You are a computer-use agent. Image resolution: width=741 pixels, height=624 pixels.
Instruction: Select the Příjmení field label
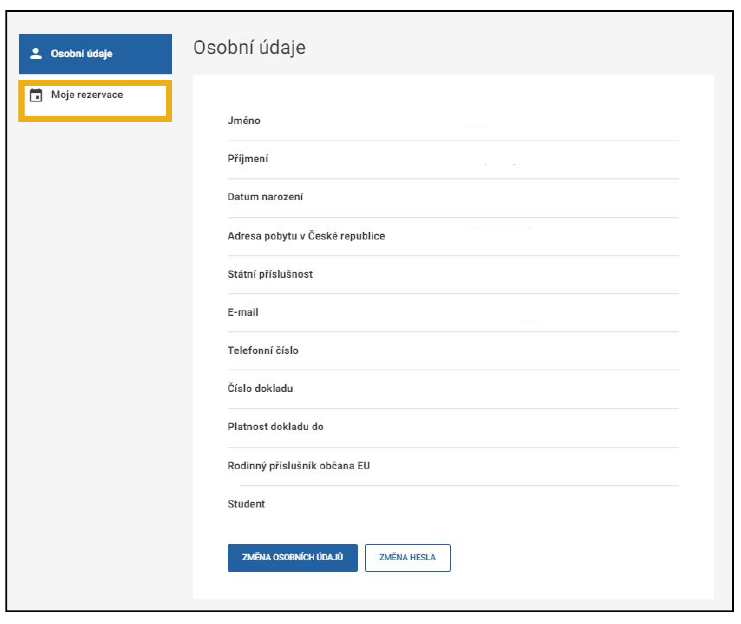248,159
